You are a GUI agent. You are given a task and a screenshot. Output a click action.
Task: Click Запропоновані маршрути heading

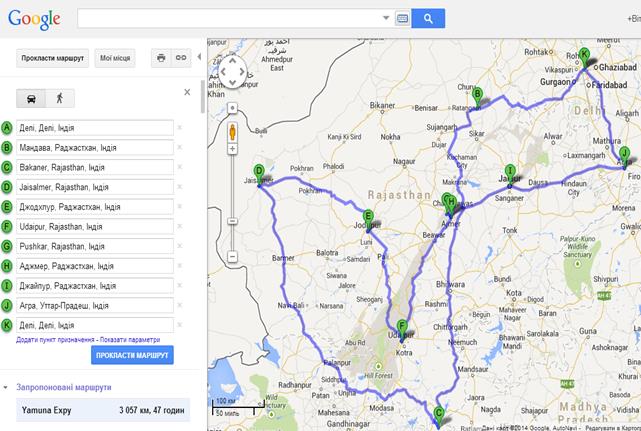pos(64,387)
